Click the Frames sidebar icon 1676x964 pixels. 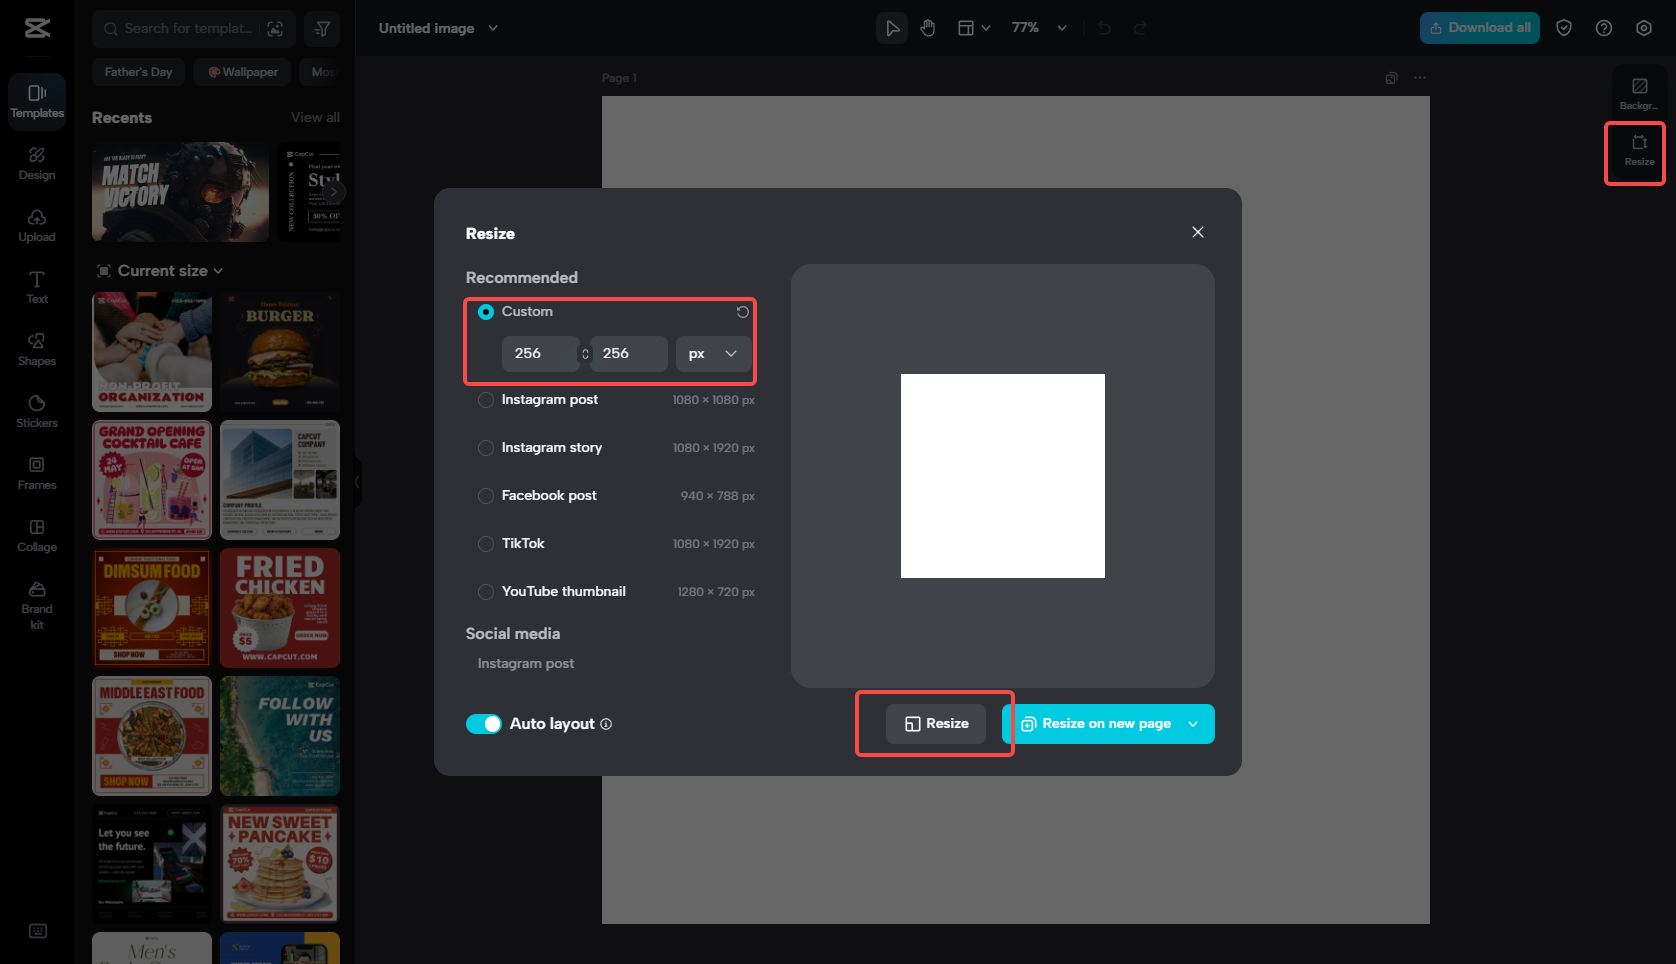37,472
